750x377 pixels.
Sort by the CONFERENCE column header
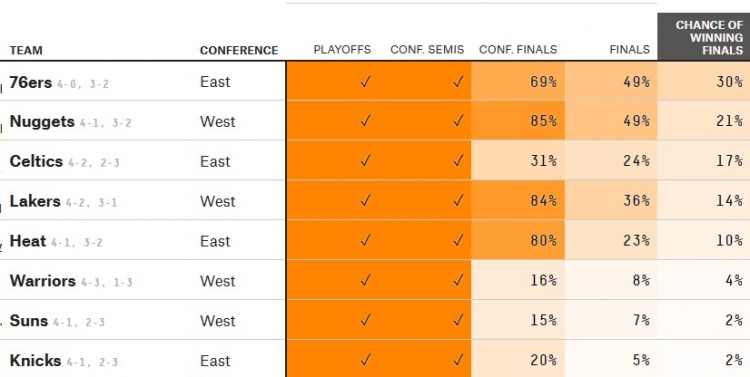[239, 50]
